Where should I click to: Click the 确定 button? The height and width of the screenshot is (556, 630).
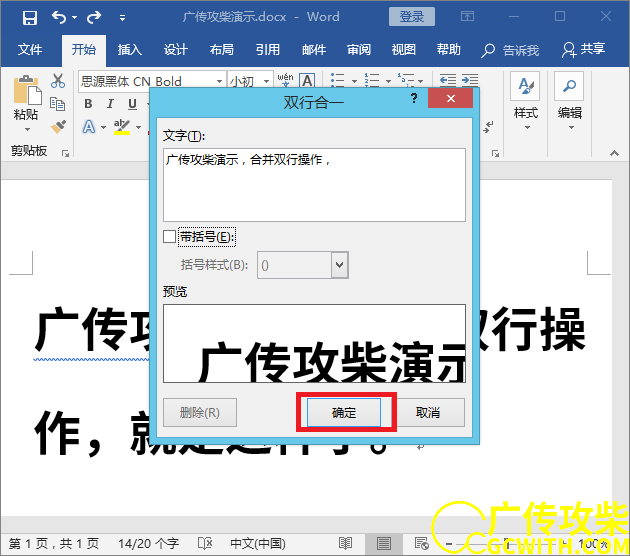344,413
